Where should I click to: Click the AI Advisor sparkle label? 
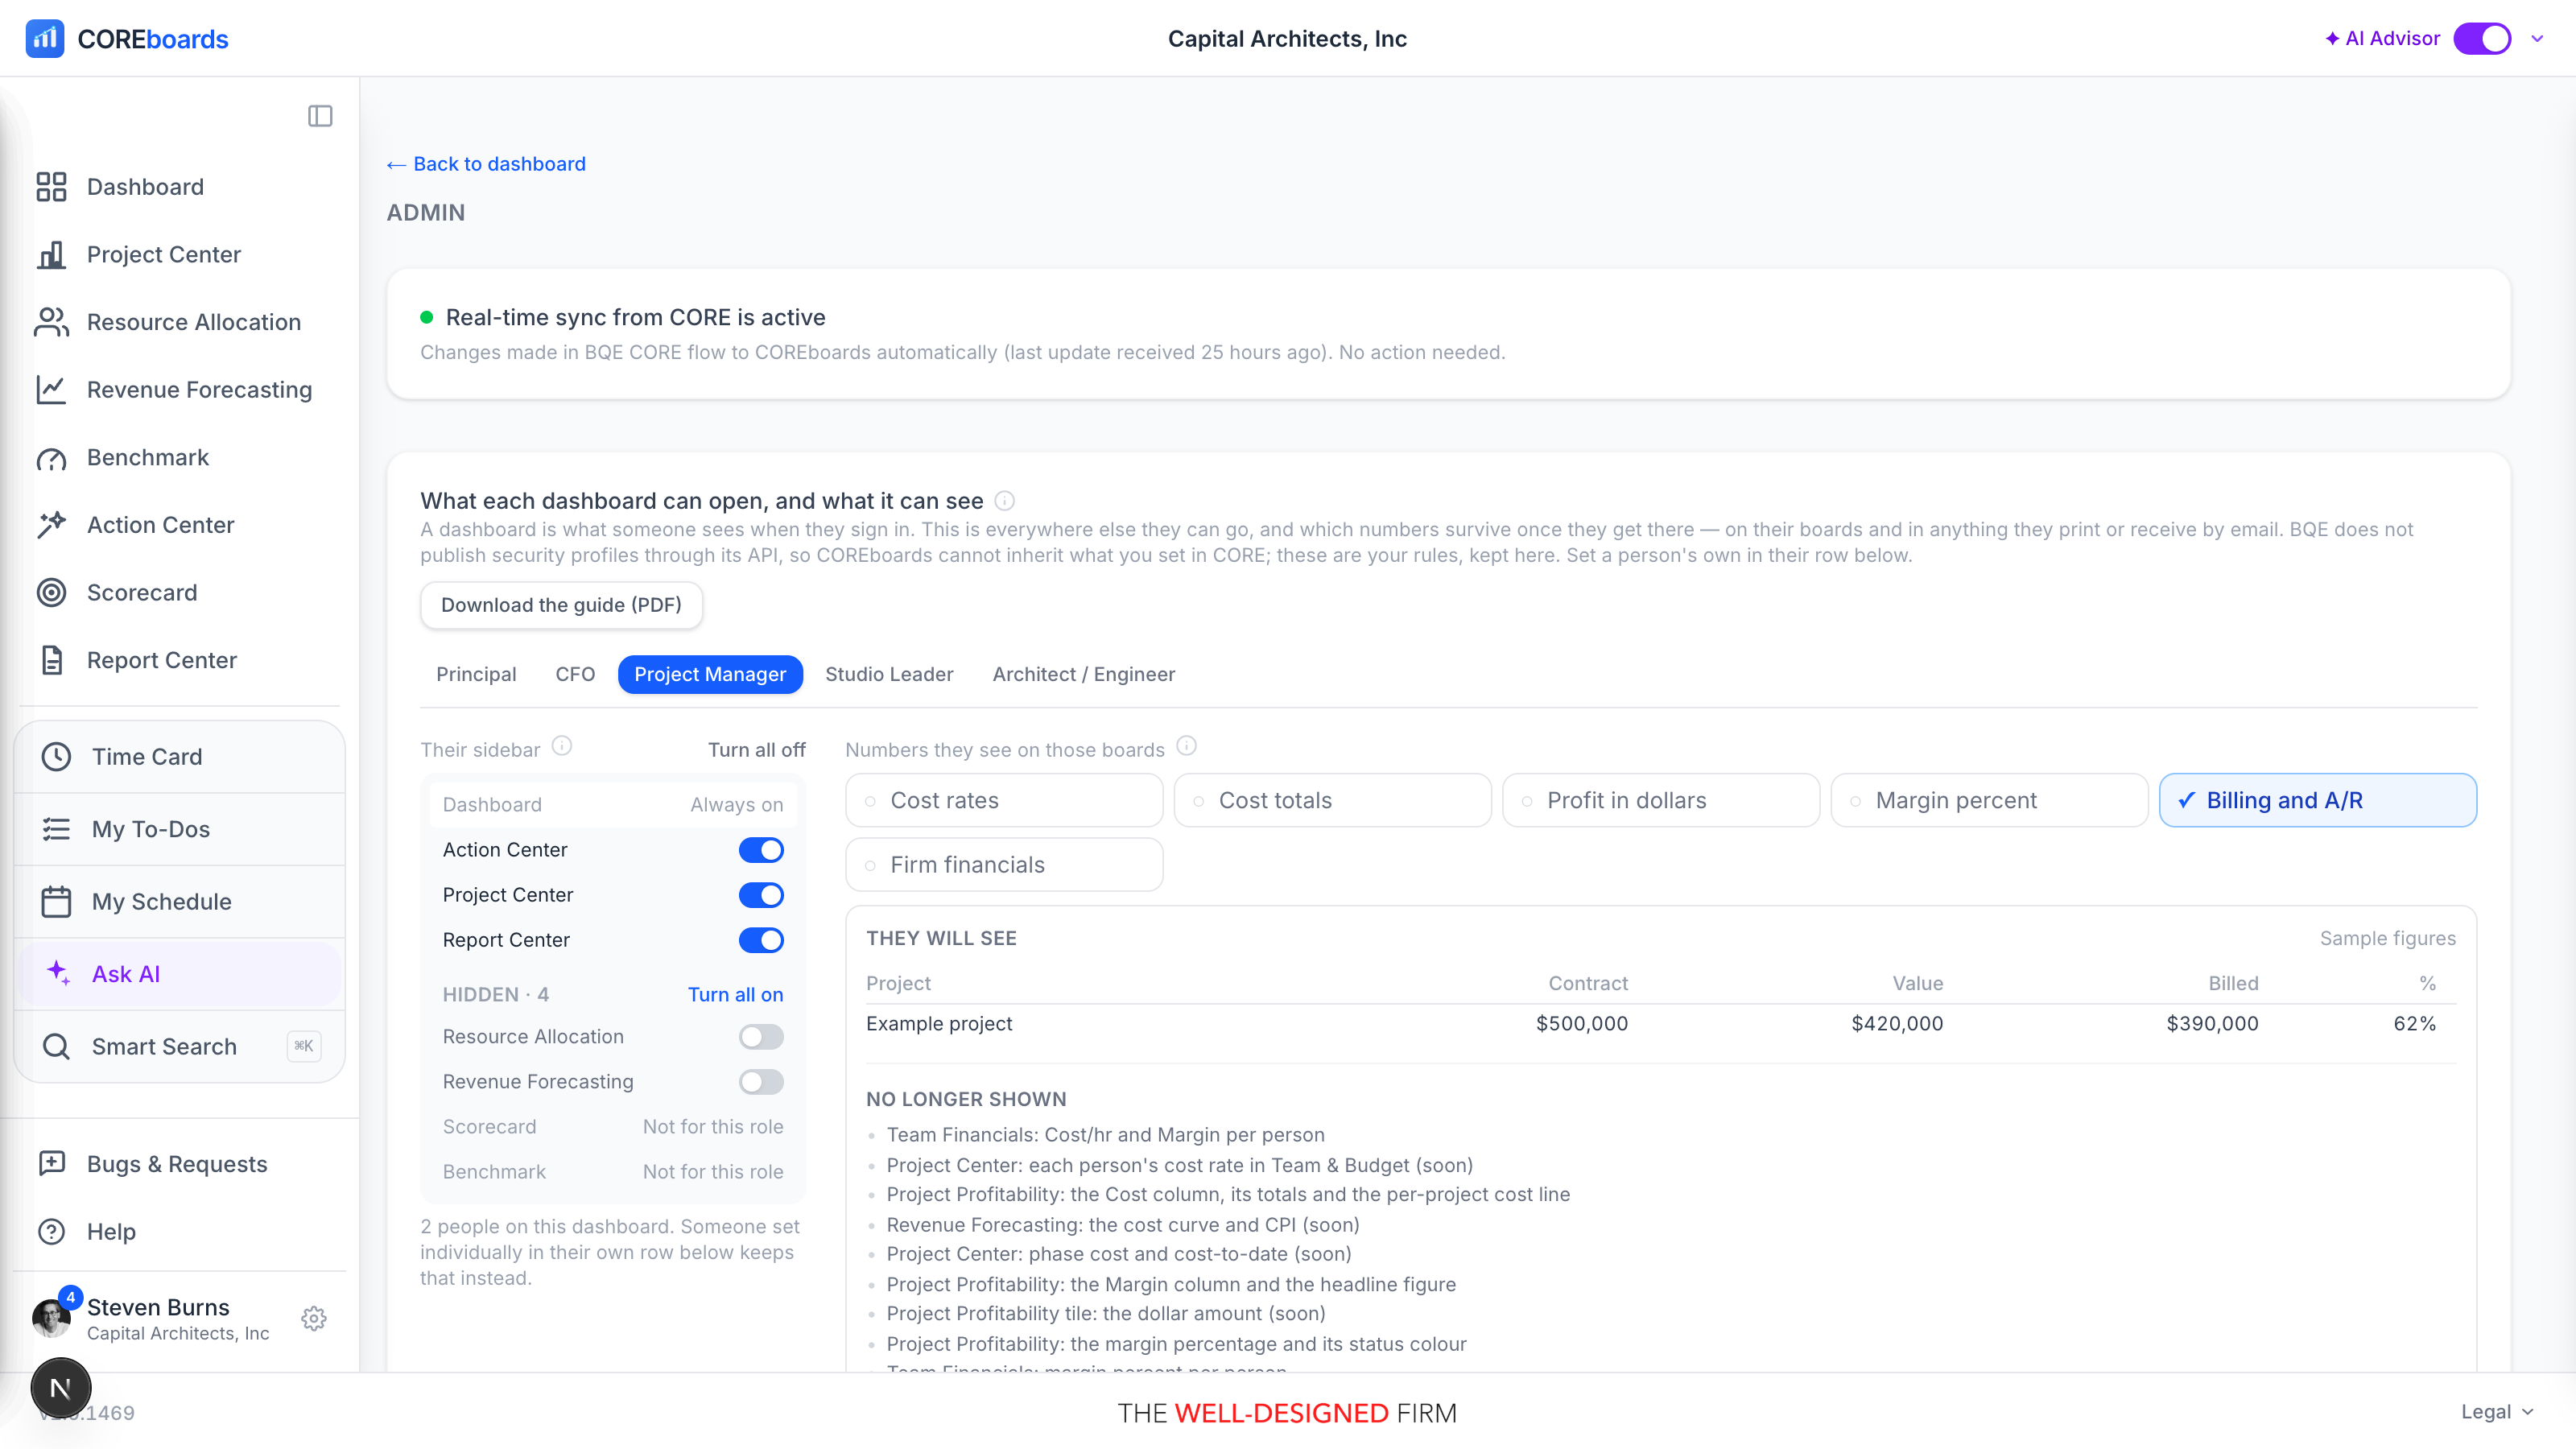point(2382,39)
